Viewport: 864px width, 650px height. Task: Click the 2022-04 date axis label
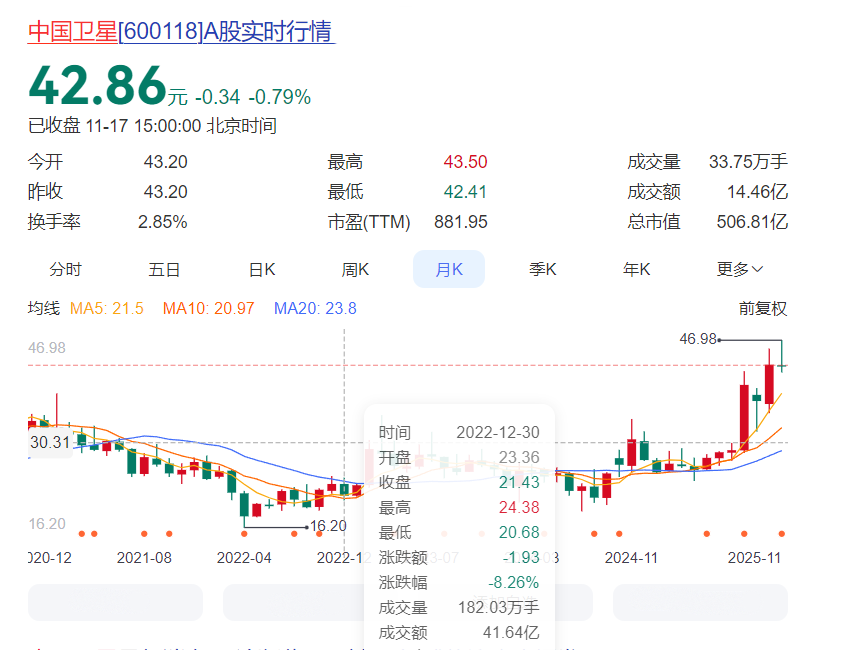244,558
